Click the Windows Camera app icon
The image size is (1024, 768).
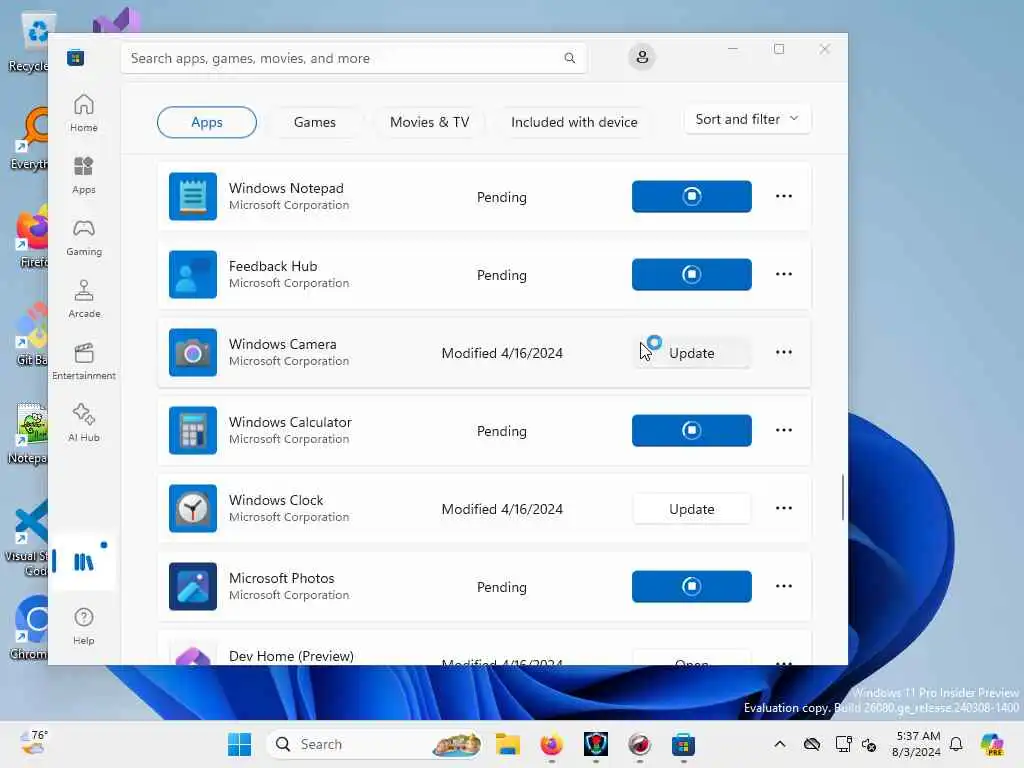pyautogui.click(x=193, y=353)
